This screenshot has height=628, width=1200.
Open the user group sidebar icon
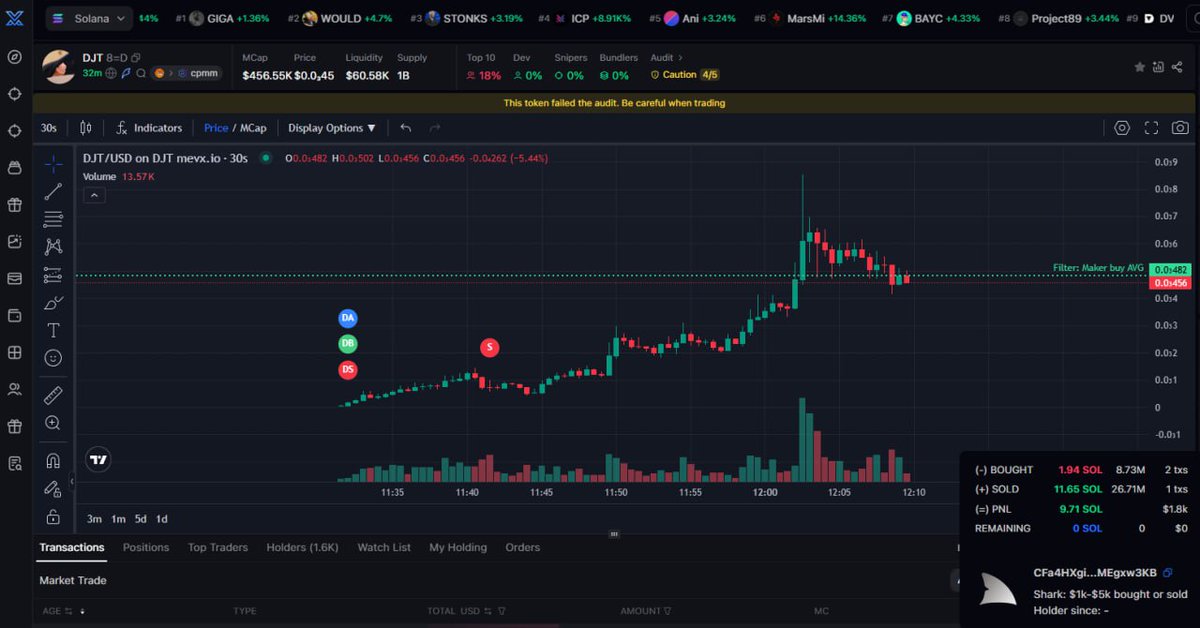pos(14,390)
